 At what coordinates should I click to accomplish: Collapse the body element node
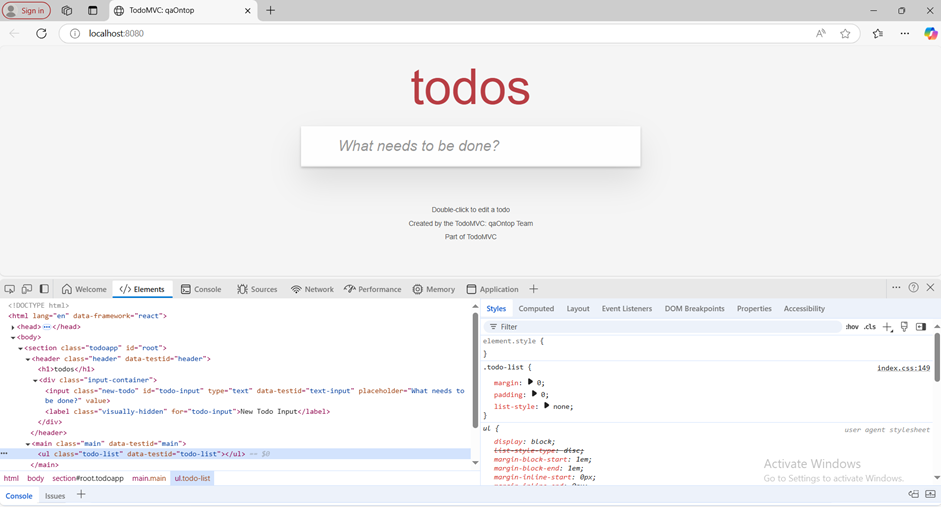pos(13,338)
